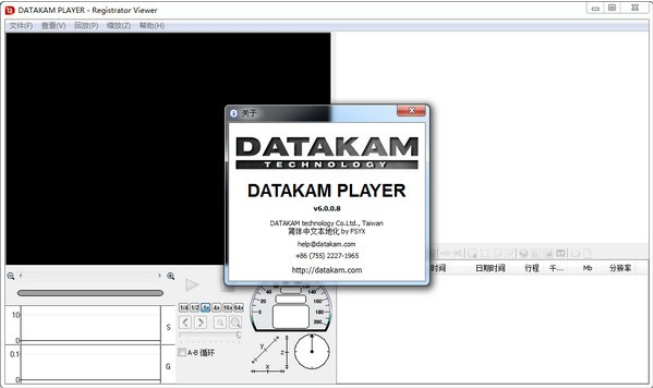Click the scissors icon in file list toolbar

click(x=457, y=253)
